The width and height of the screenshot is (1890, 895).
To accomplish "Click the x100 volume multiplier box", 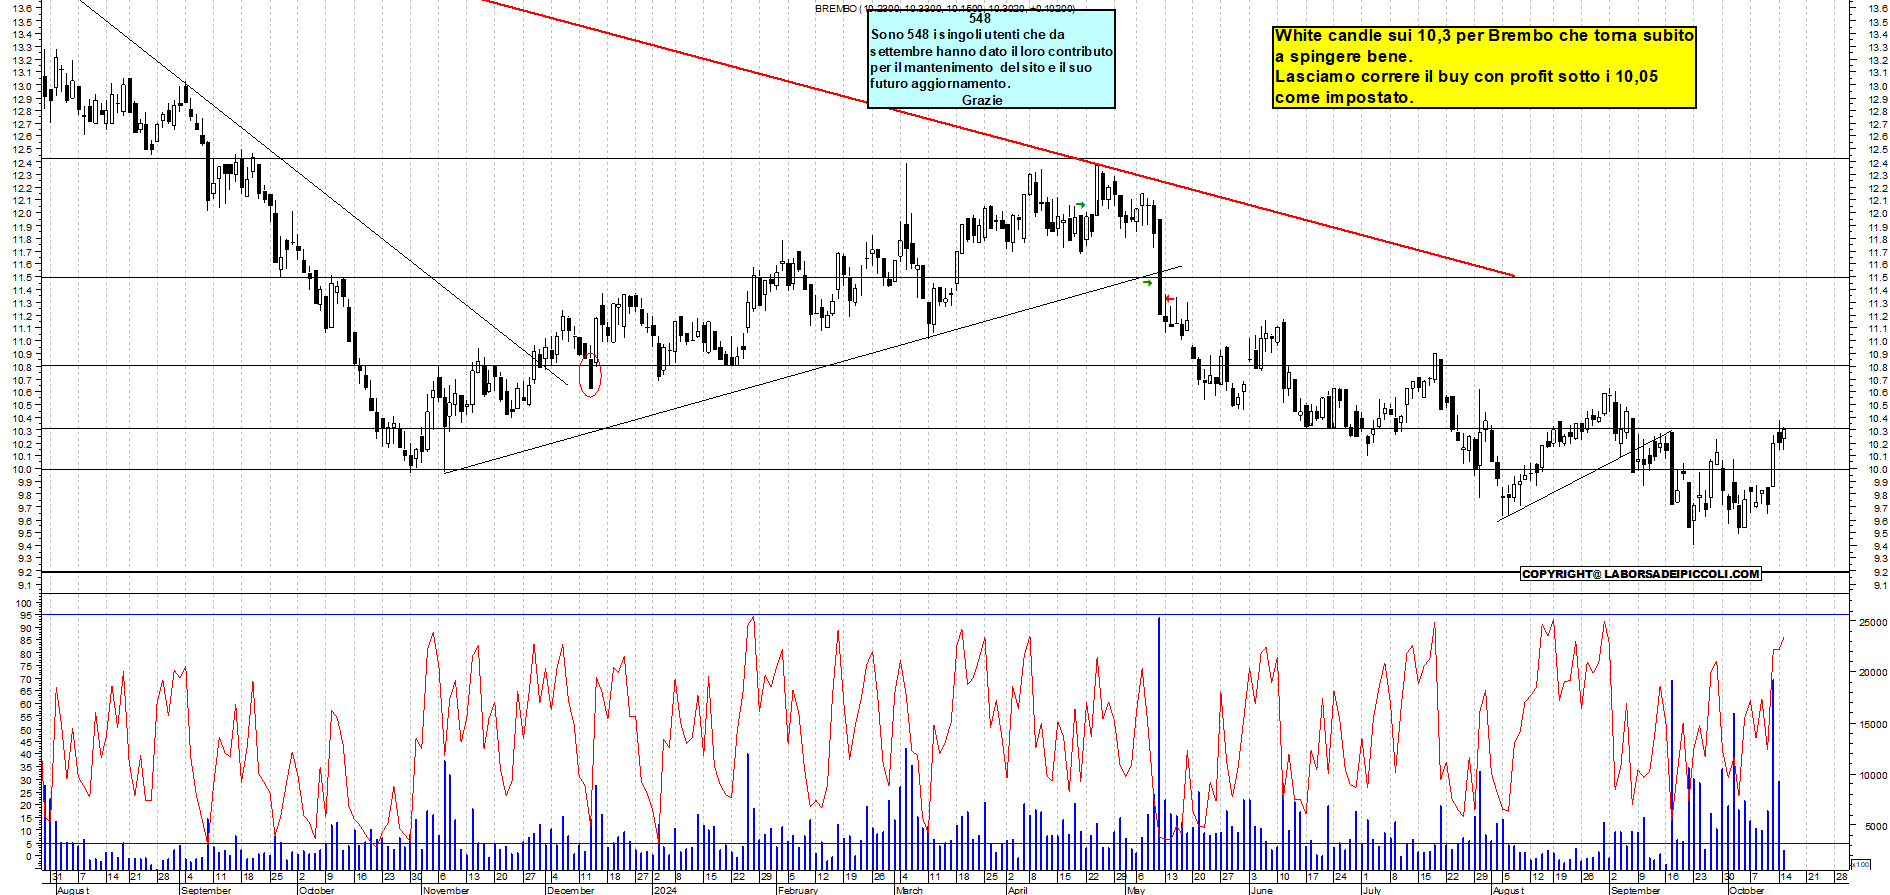I will [x=1860, y=864].
